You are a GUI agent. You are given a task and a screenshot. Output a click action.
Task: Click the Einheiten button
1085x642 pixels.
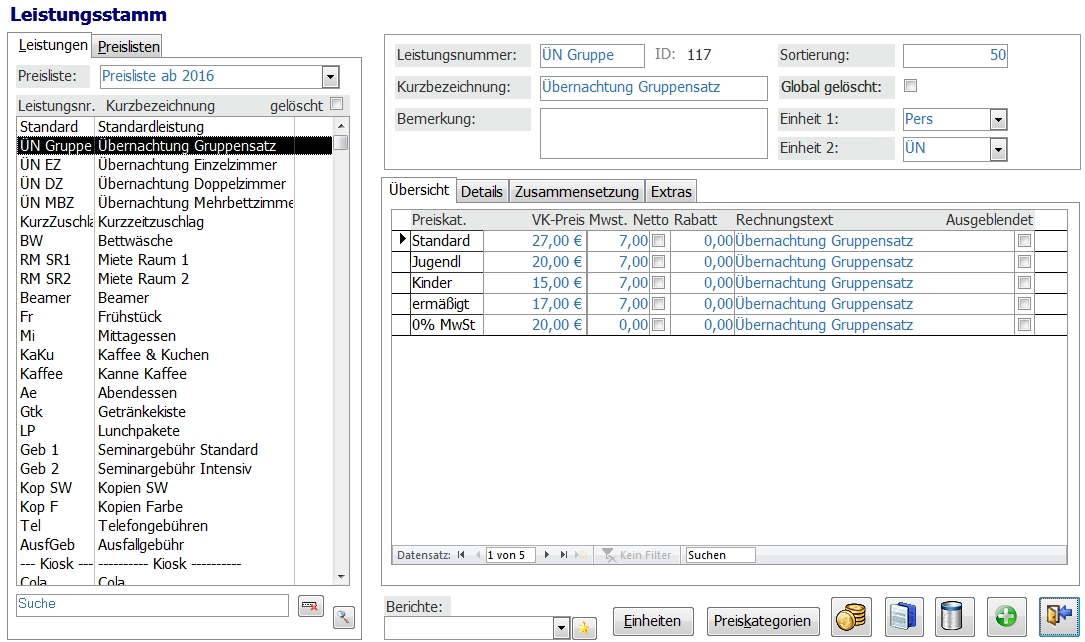652,621
